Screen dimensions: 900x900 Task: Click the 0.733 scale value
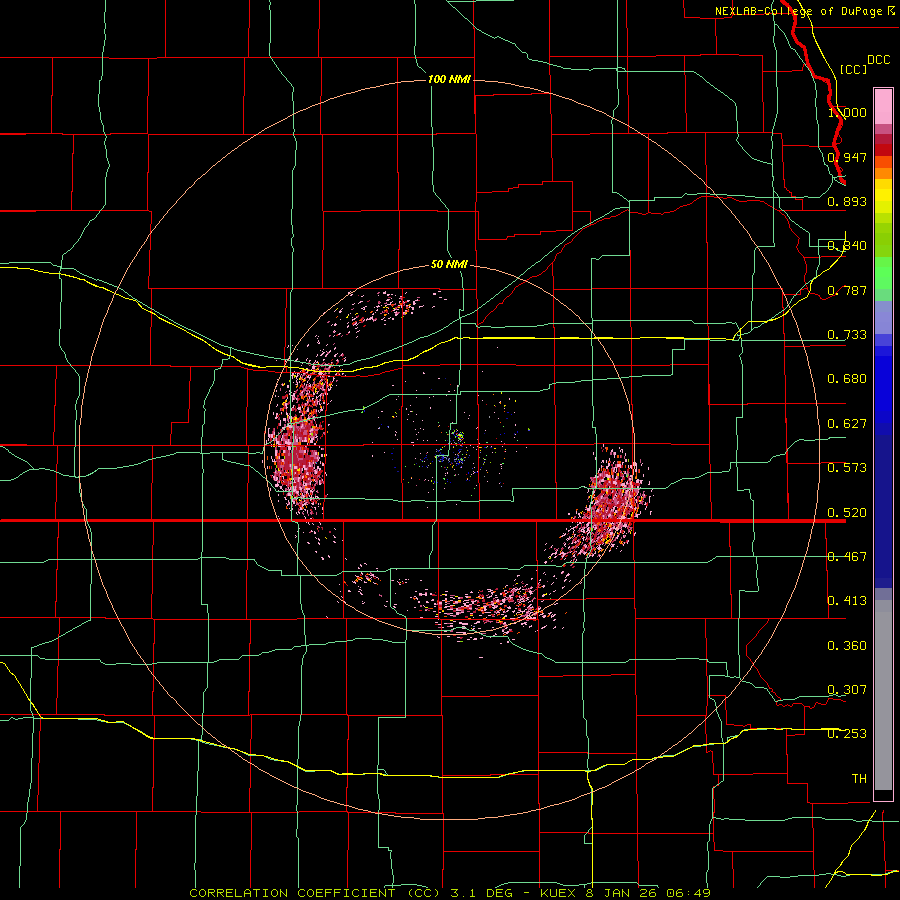tap(847, 335)
